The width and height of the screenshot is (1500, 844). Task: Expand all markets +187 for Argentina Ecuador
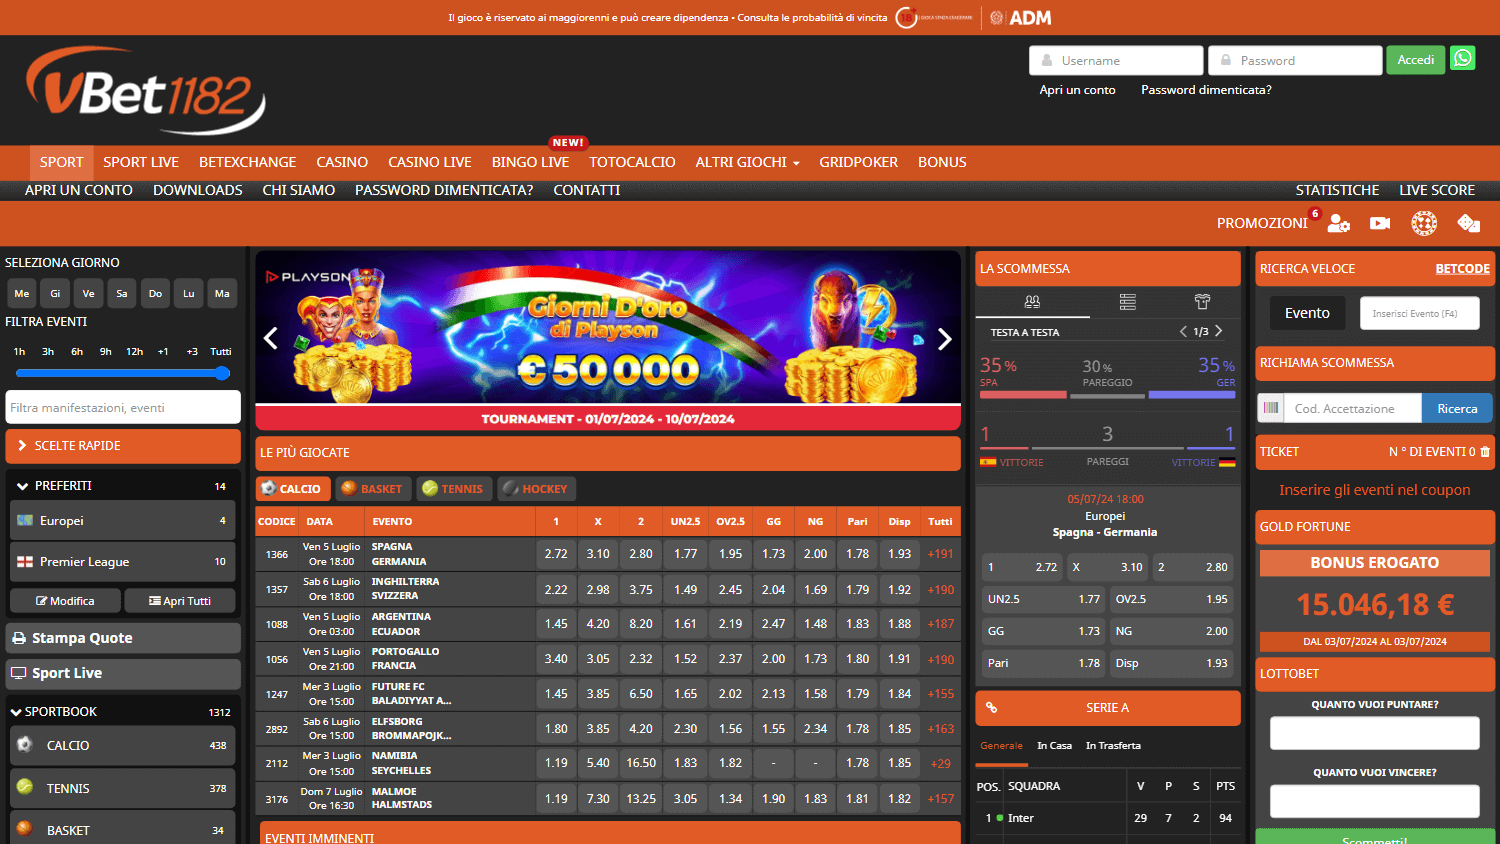pos(940,624)
